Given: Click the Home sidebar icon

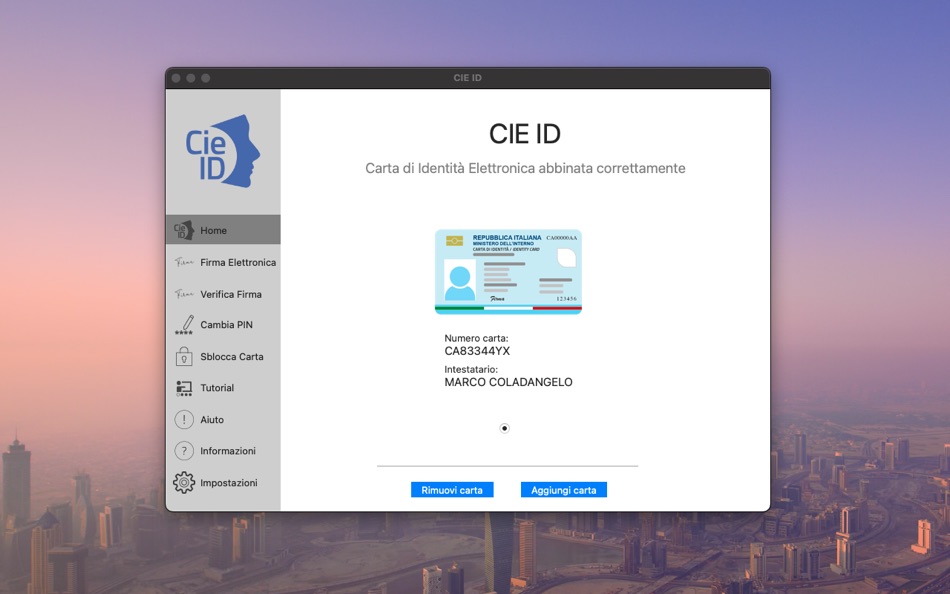Looking at the screenshot, I should pyautogui.click(x=184, y=230).
